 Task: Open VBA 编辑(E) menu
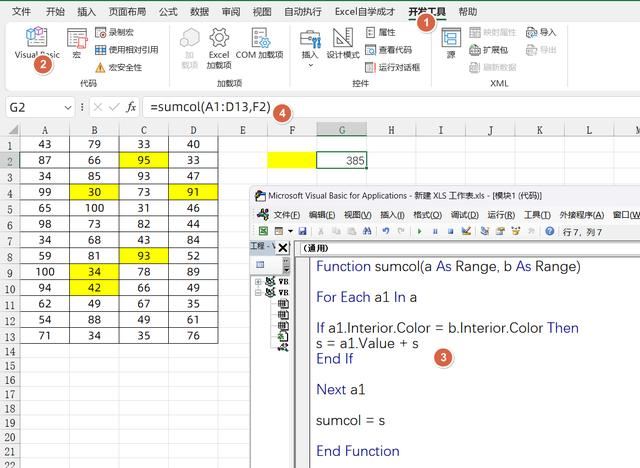(322, 215)
